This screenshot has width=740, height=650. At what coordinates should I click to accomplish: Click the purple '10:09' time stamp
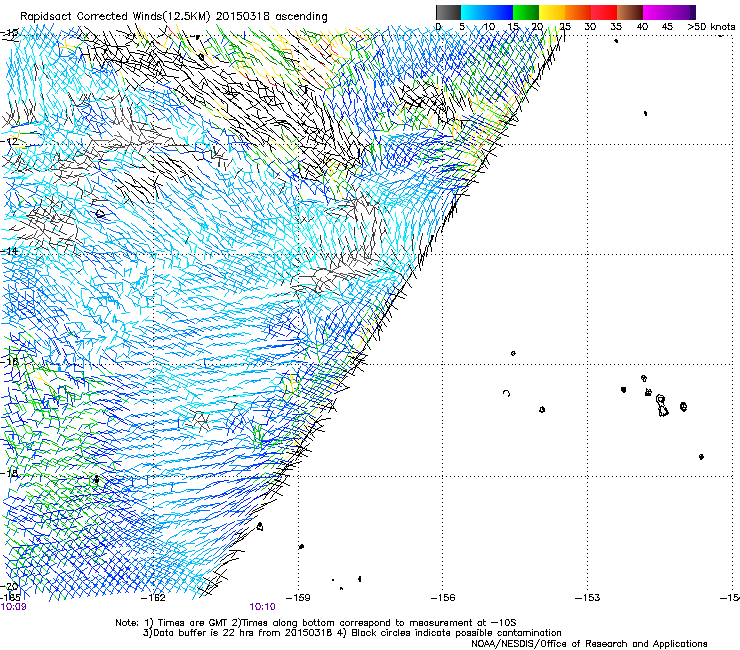coord(14,607)
